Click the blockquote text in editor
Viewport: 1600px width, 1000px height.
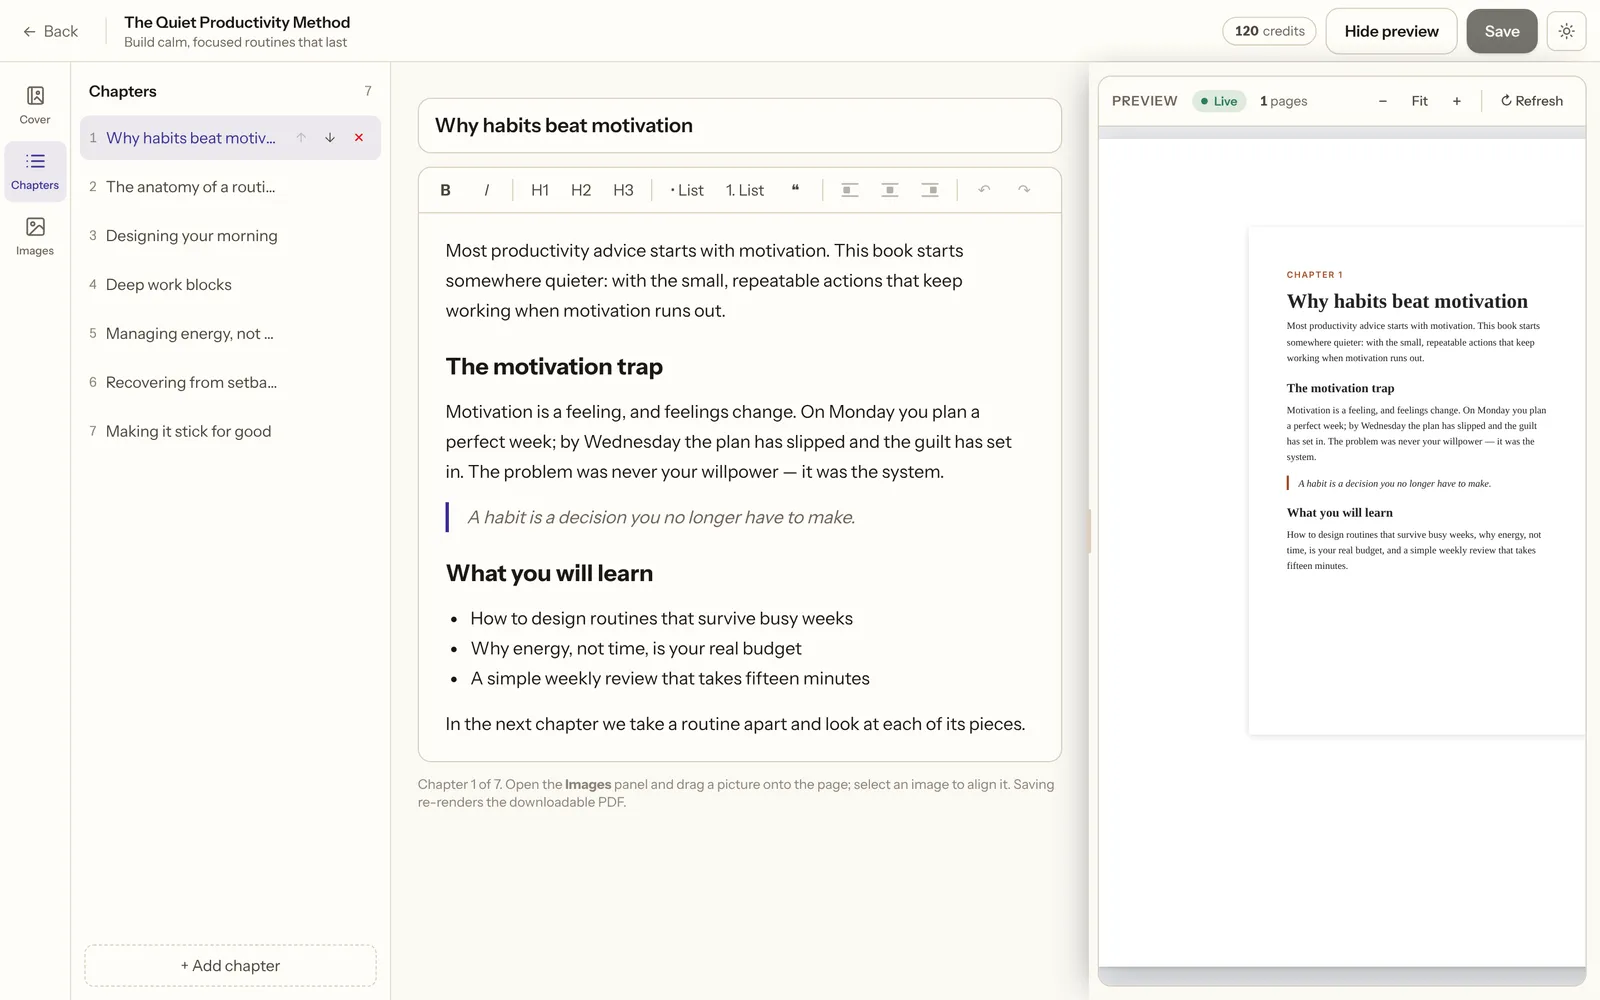[661, 517]
